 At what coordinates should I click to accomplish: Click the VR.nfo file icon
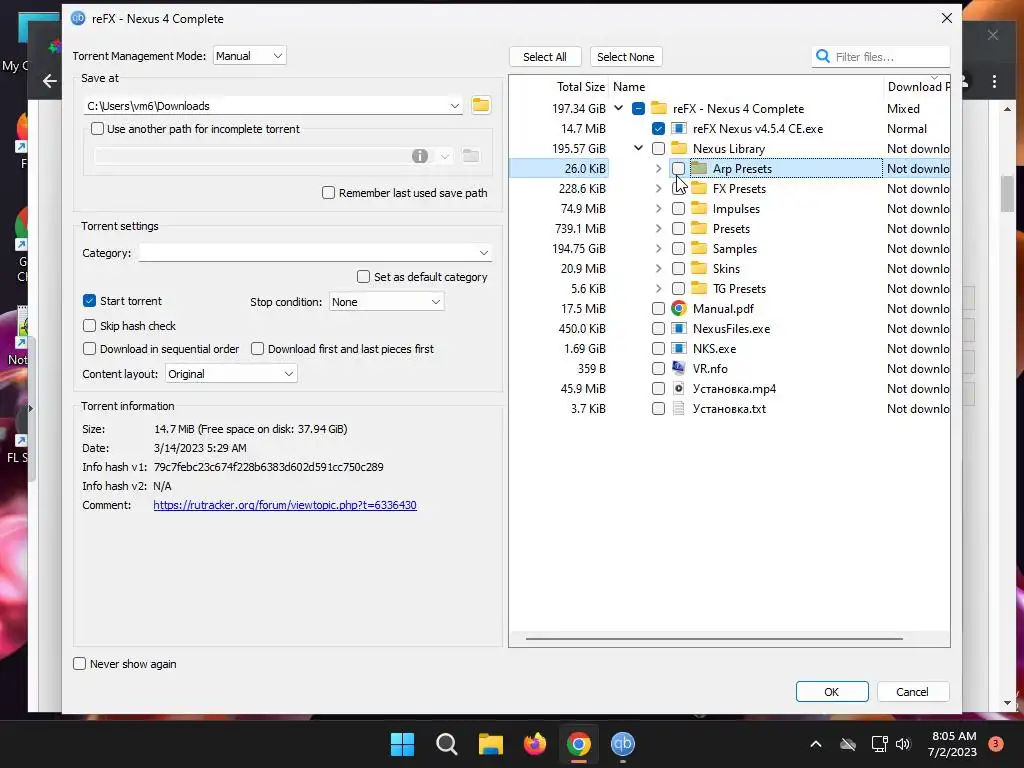pos(679,368)
